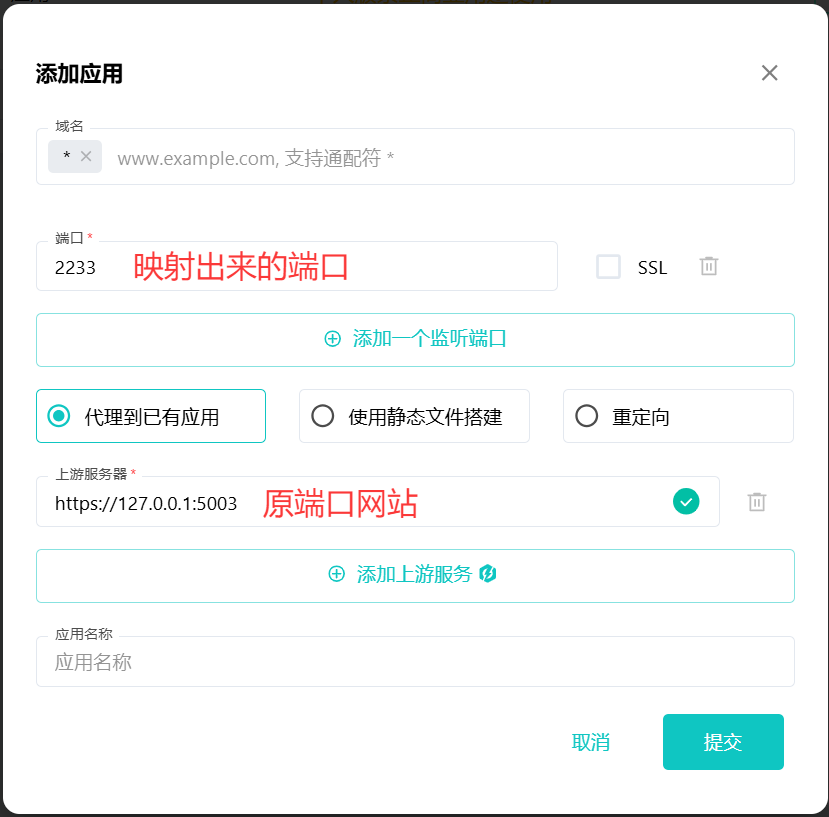Enable the SSL checkbox
Screen dimensions: 829x817
(x=608, y=266)
